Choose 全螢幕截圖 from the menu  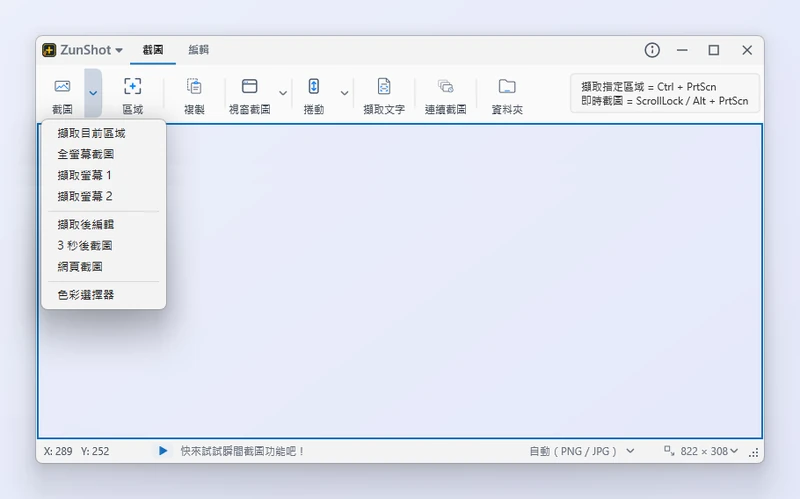104,154
